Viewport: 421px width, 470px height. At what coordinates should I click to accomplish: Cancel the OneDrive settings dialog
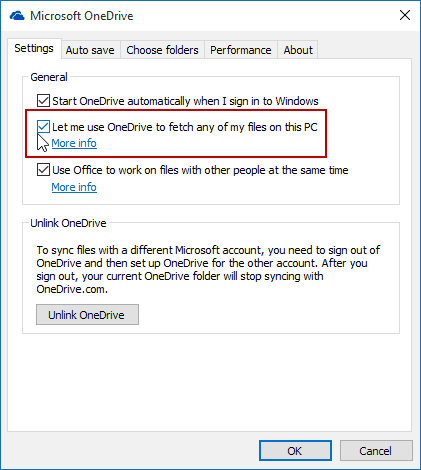(x=376, y=451)
